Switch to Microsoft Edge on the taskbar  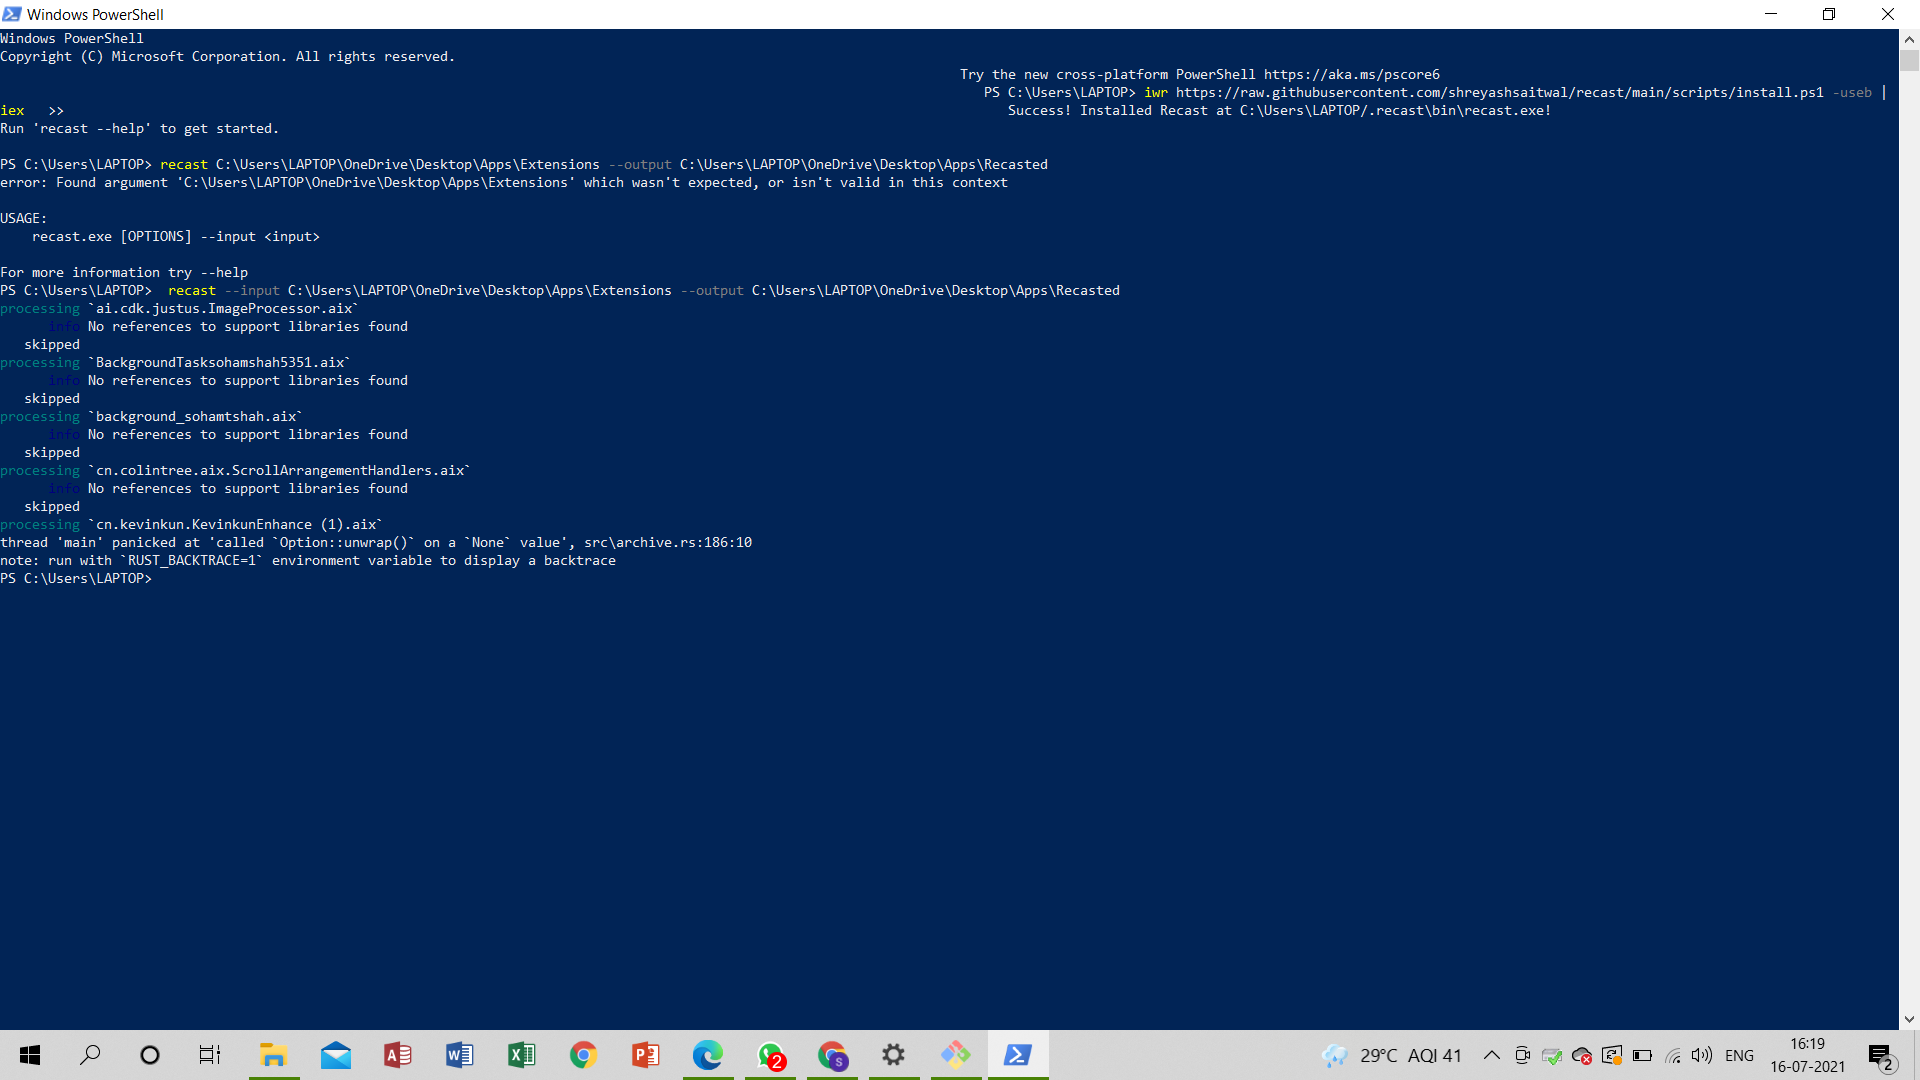click(708, 1055)
